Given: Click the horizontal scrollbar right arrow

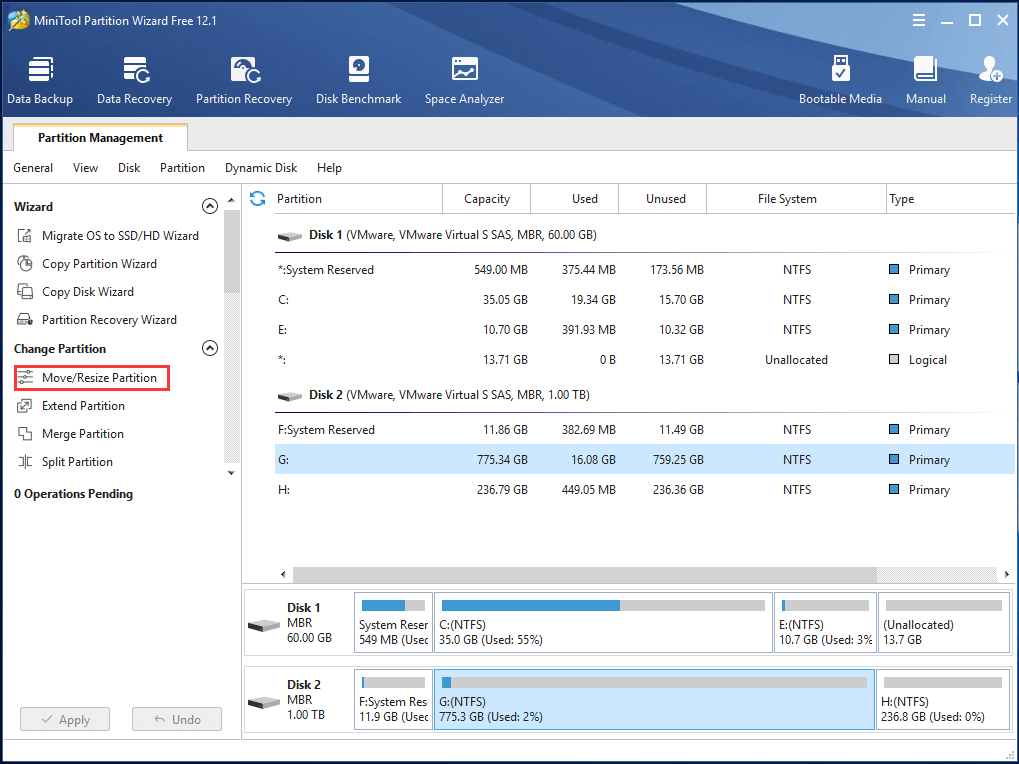Looking at the screenshot, I should [x=1007, y=574].
